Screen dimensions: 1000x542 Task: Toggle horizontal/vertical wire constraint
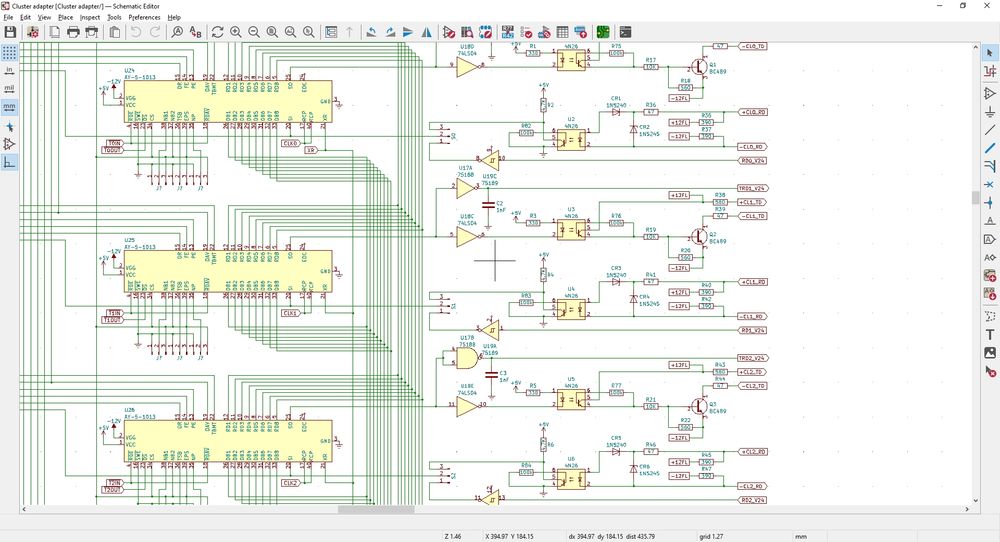coord(9,163)
